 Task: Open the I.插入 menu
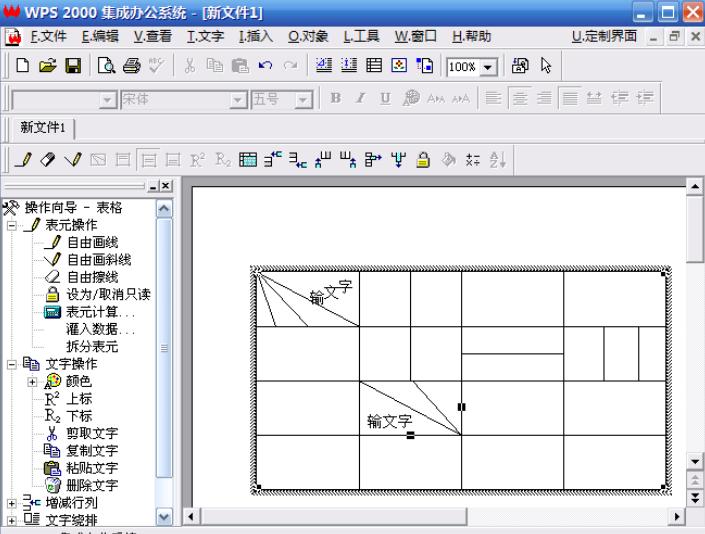tap(255, 36)
